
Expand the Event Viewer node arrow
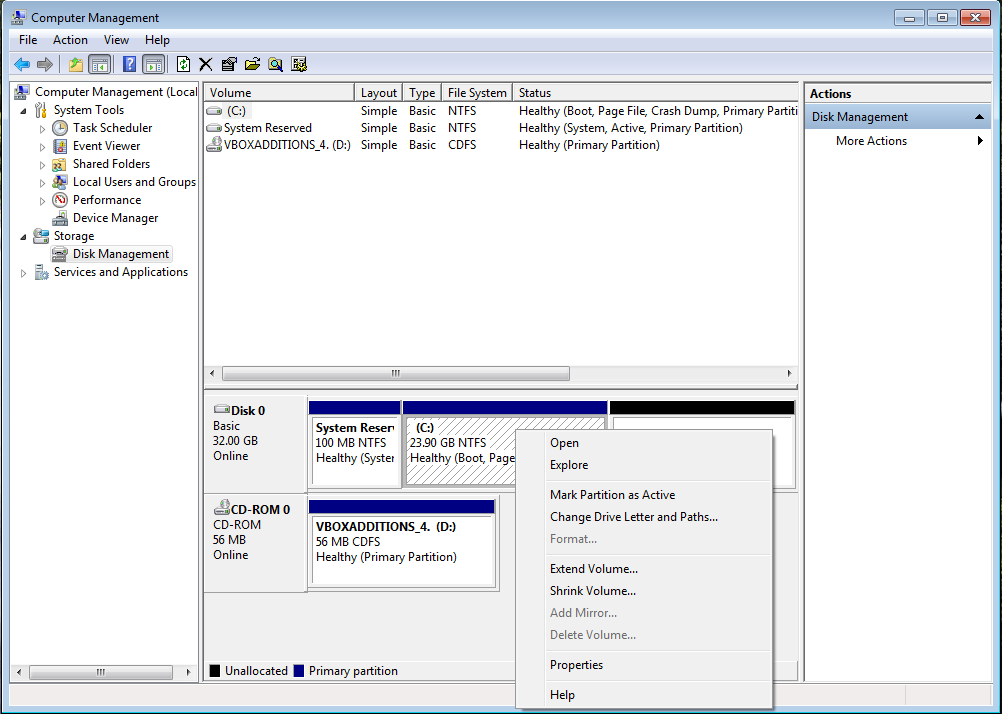pyautogui.click(x=43, y=146)
